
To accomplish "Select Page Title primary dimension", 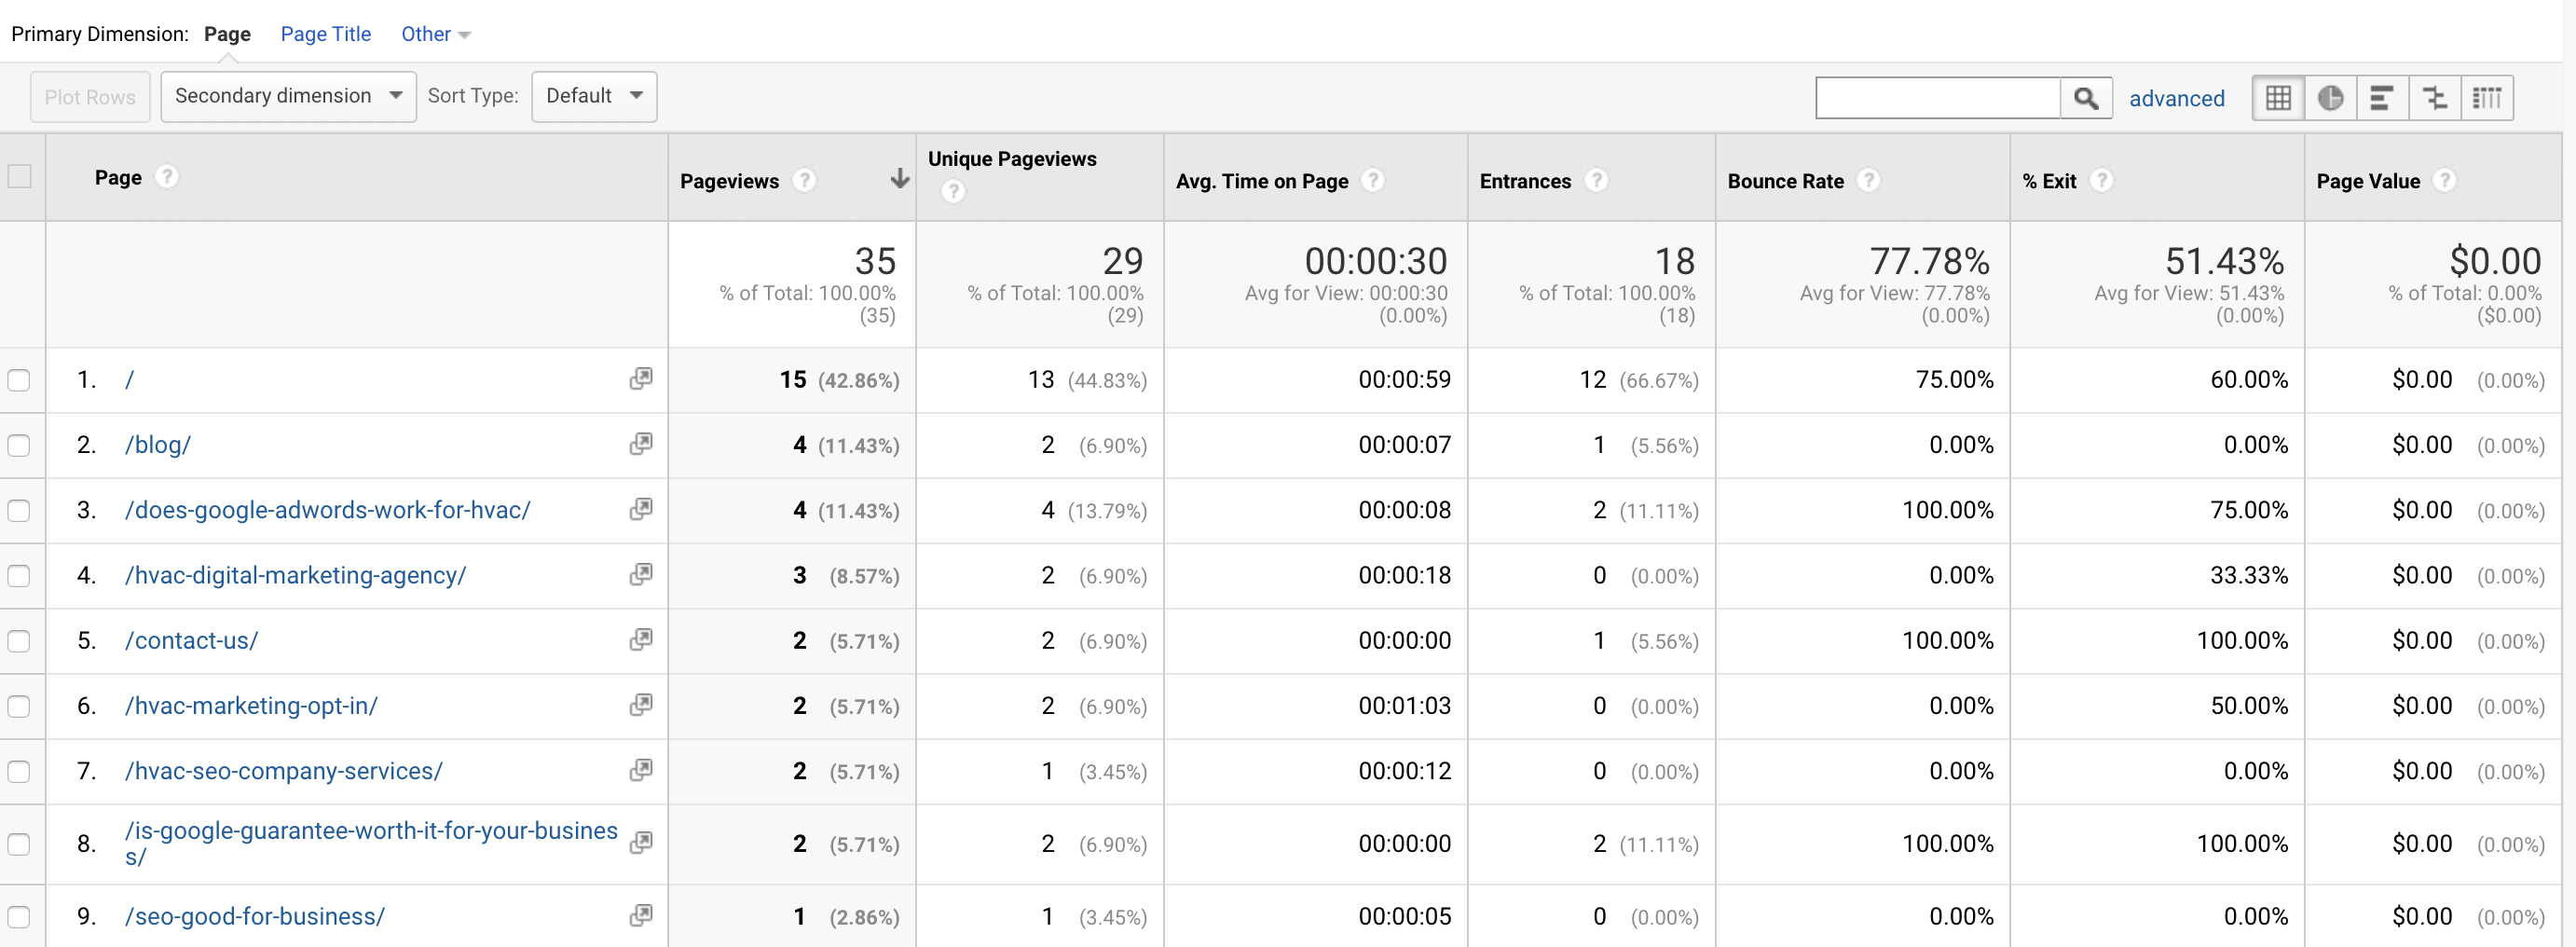I will tap(326, 34).
